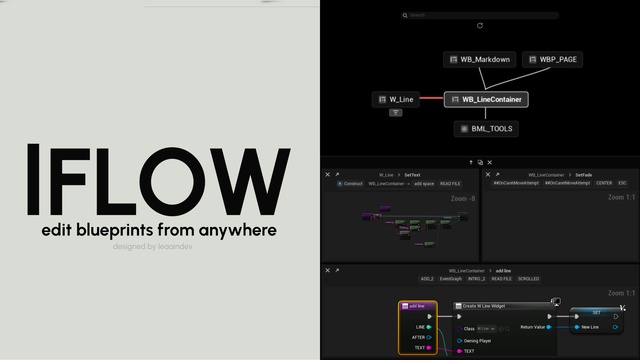
Task: Close the add line graph panel
Action: tap(328, 270)
